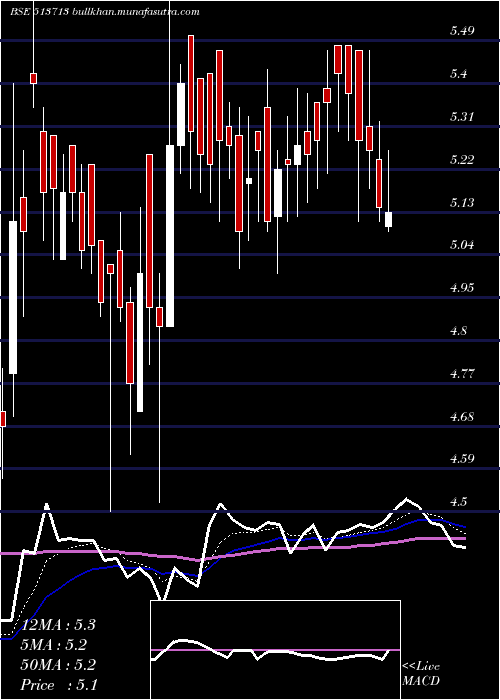Click the 4.5 price axis label

pos(459,501)
